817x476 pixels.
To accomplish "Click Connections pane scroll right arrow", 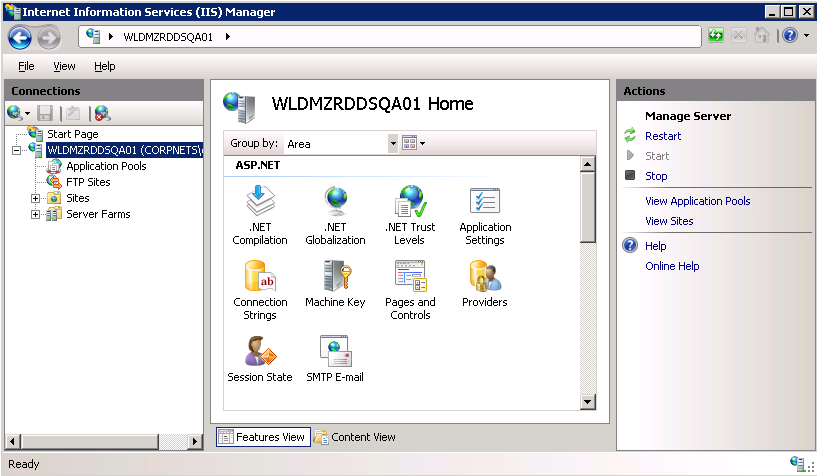I will click(x=195, y=442).
